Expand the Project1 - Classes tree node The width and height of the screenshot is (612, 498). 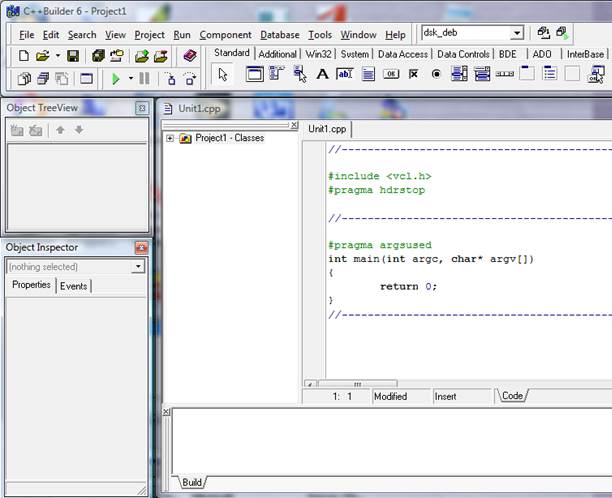click(170, 138)
